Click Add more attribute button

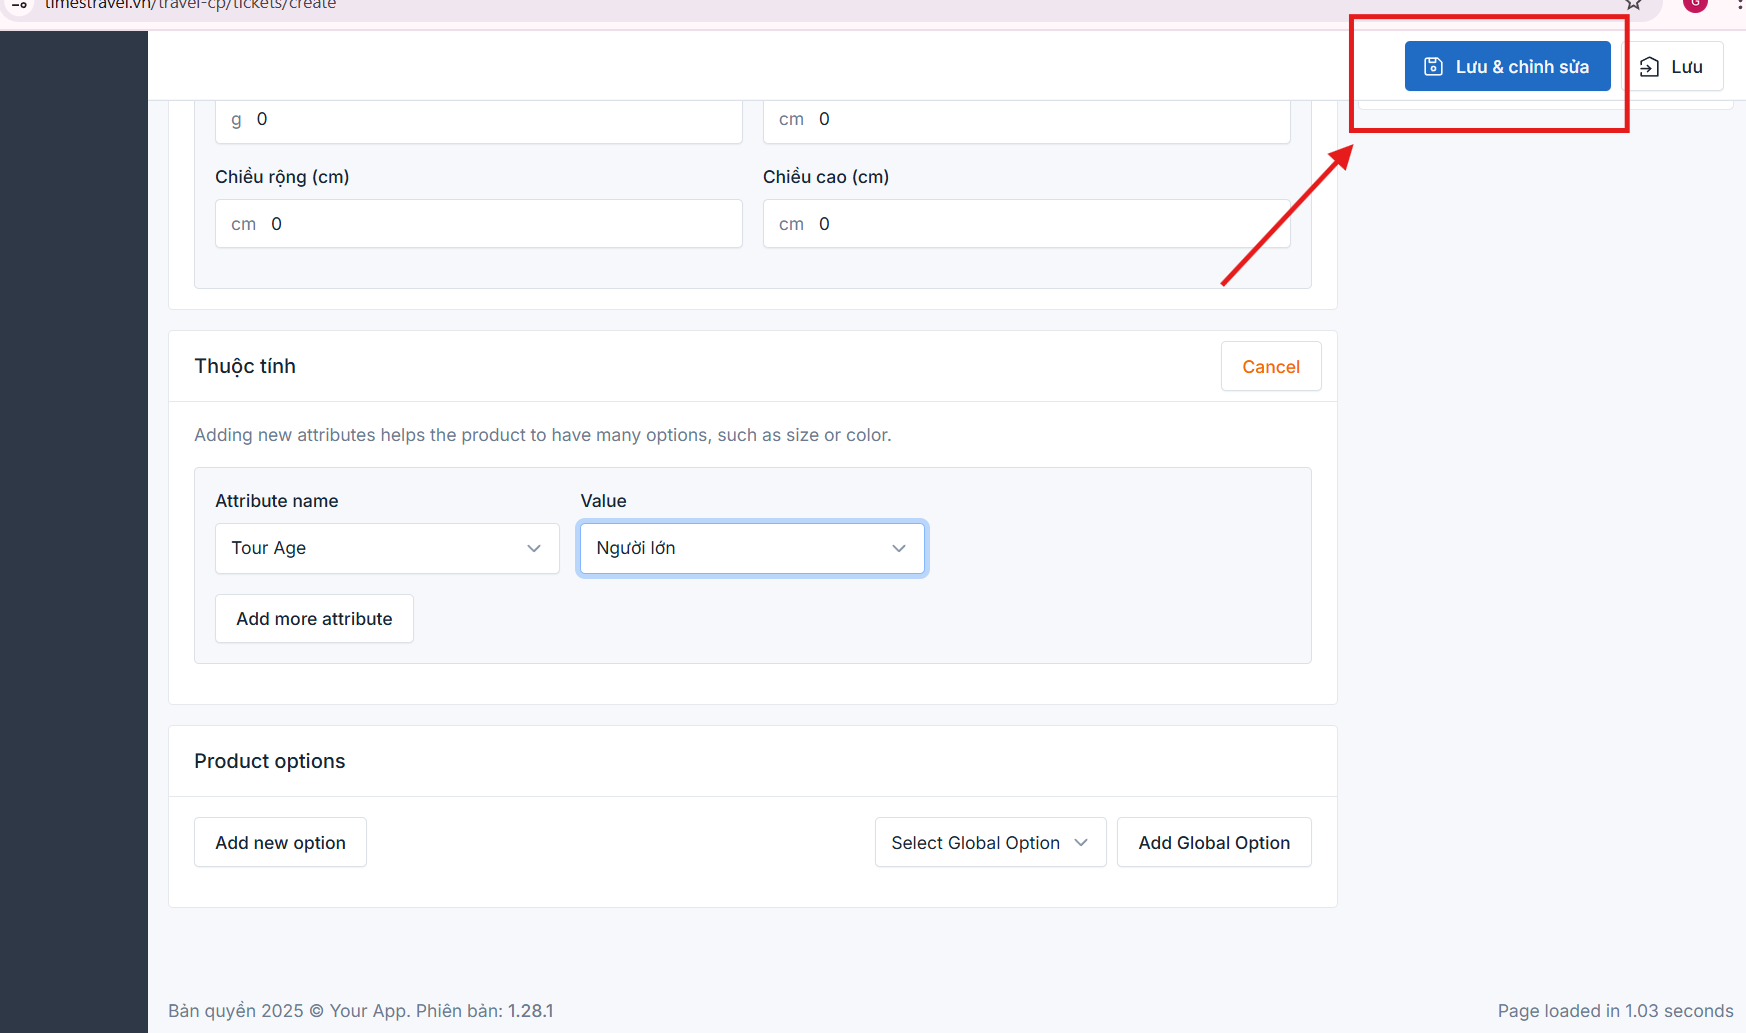pos(314,619)
